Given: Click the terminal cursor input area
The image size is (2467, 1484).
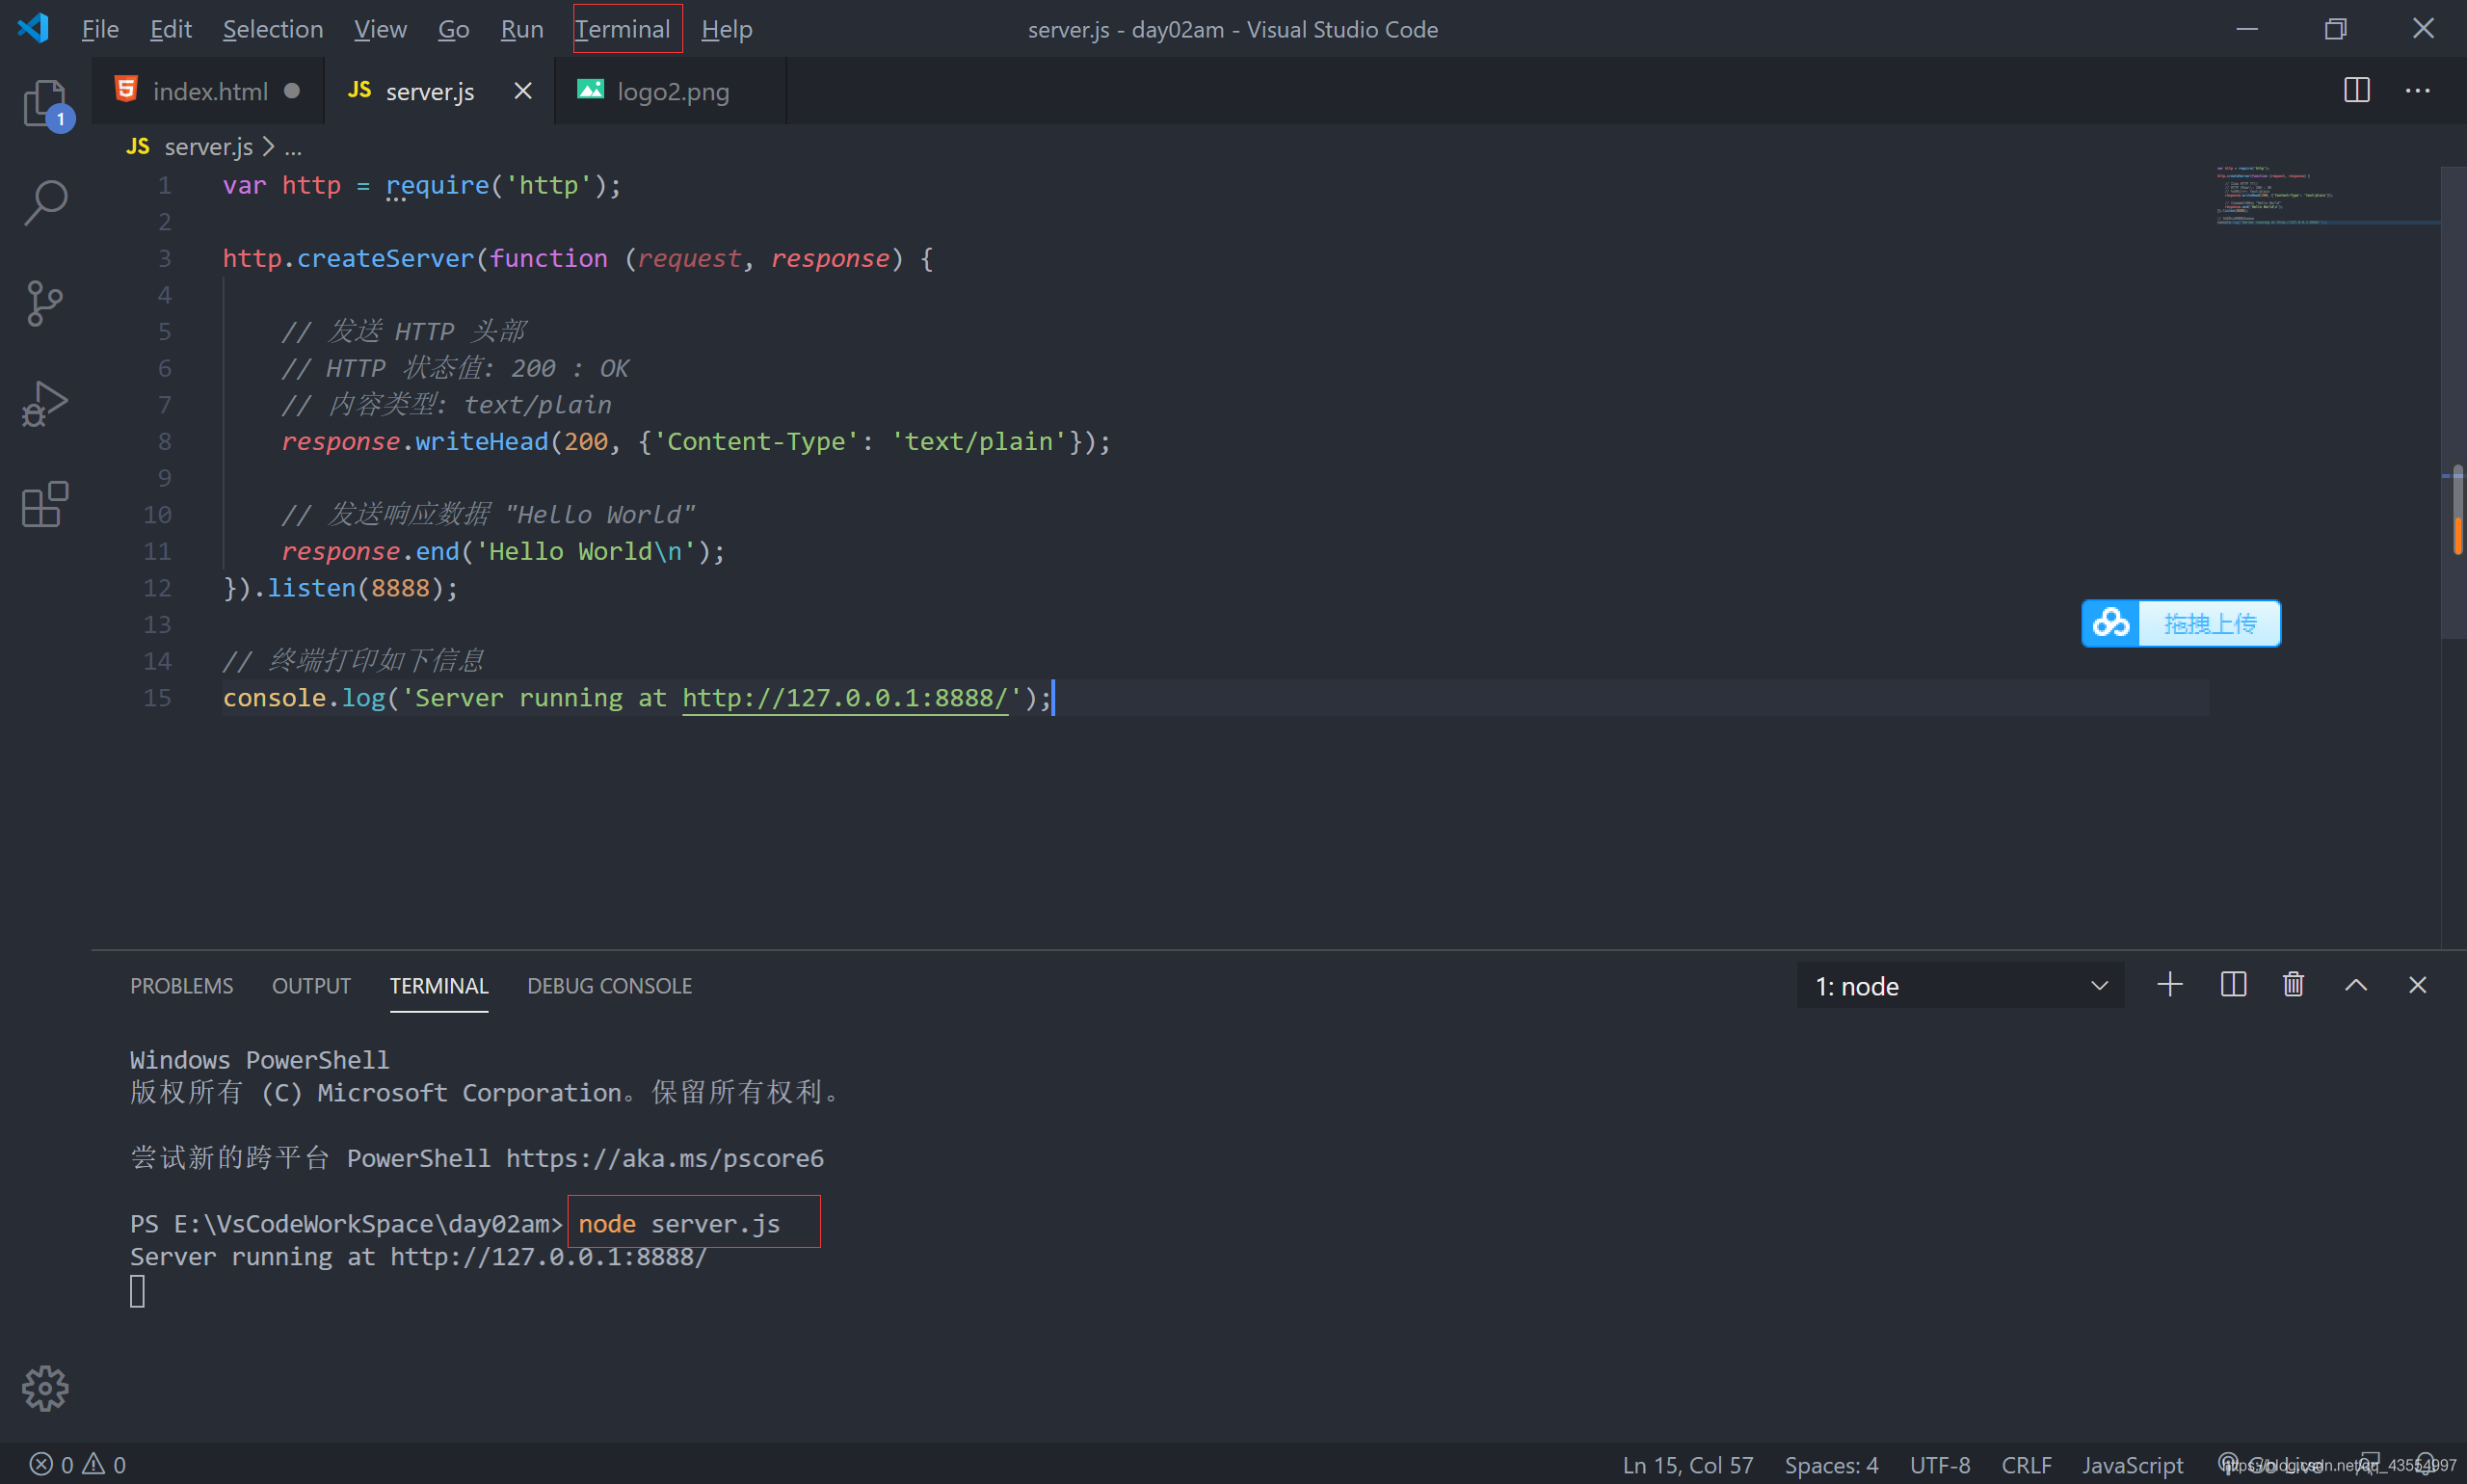Looking at the screenshot, I should (138, 1291).
